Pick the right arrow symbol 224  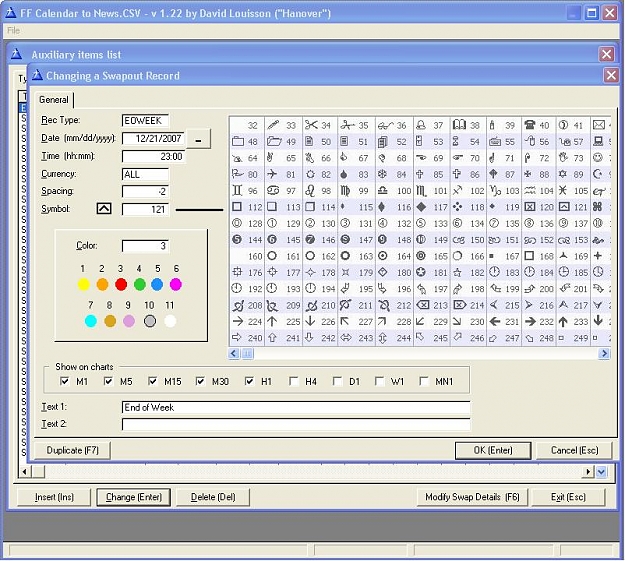tap(238, 321)
